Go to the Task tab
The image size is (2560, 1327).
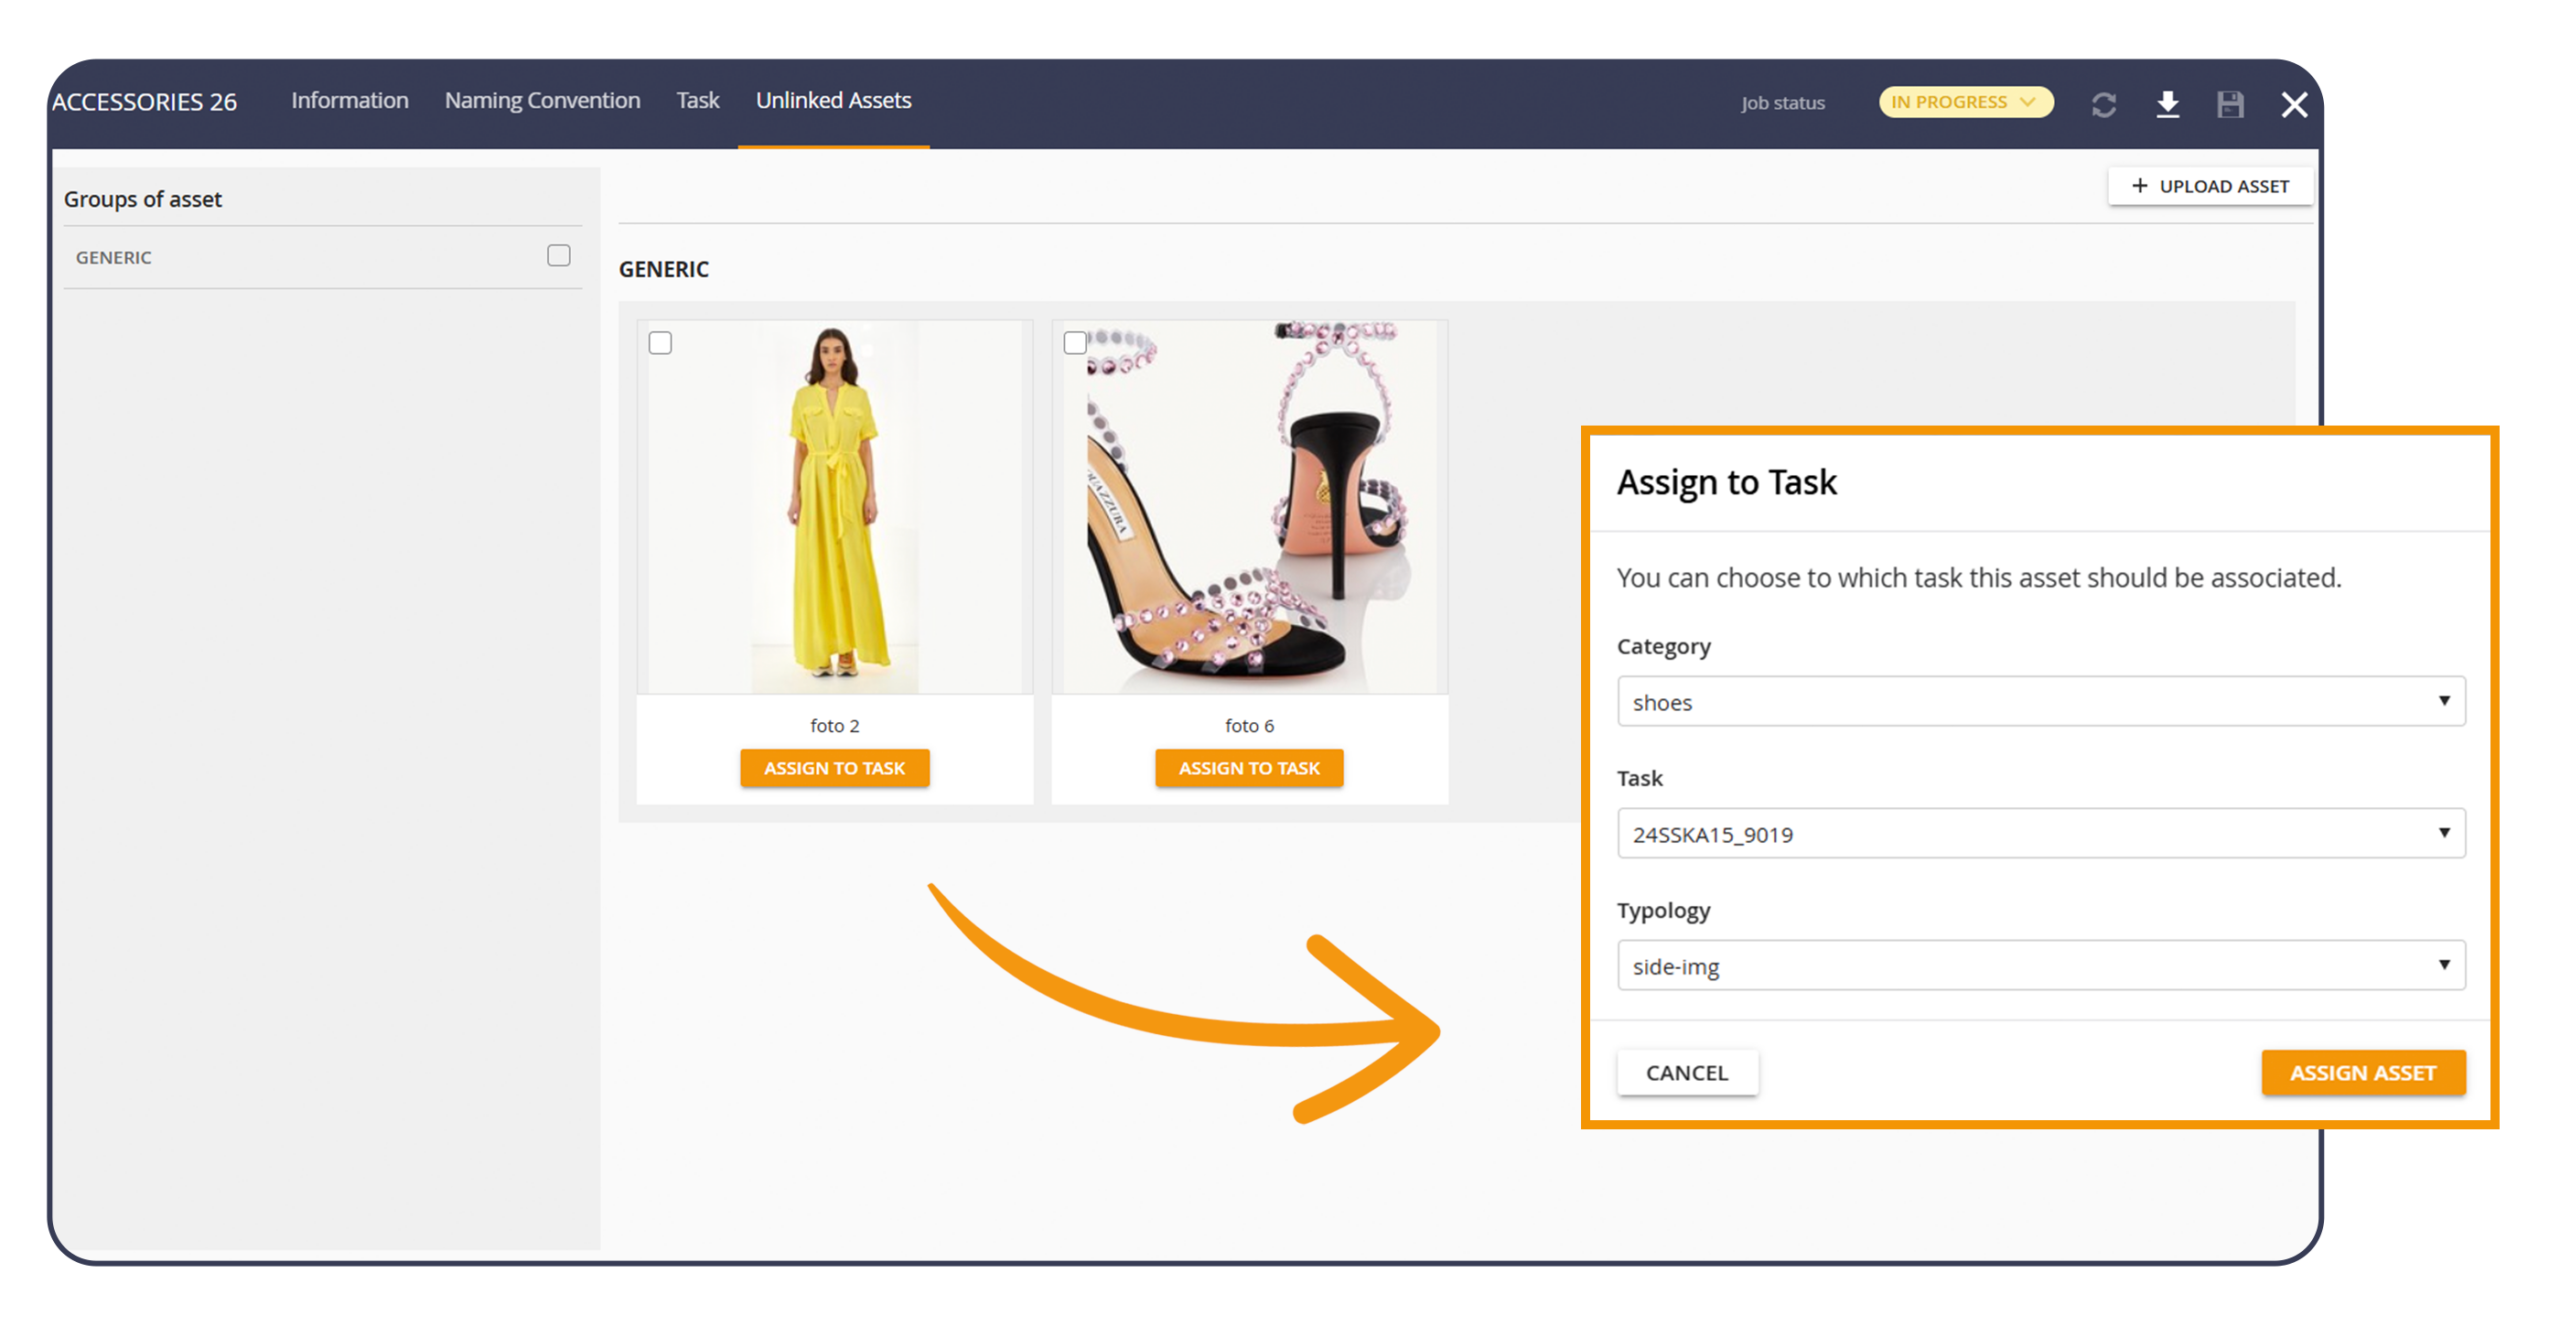[697, 101]
